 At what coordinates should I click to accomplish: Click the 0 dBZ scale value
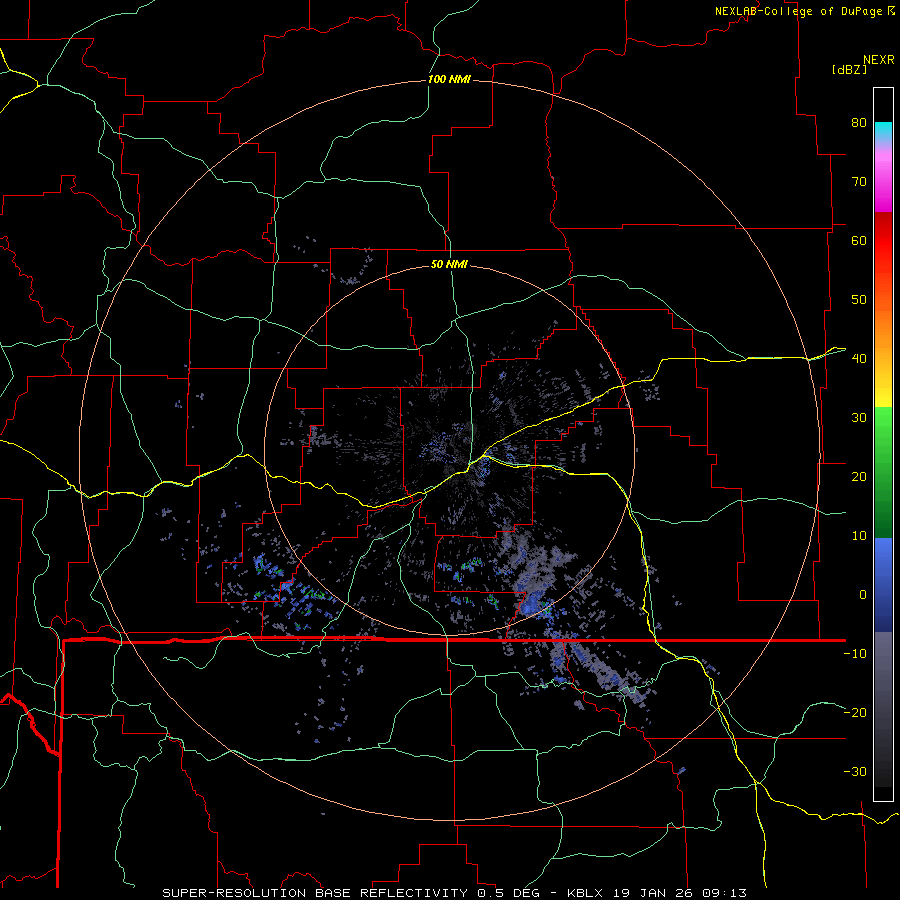863,595
